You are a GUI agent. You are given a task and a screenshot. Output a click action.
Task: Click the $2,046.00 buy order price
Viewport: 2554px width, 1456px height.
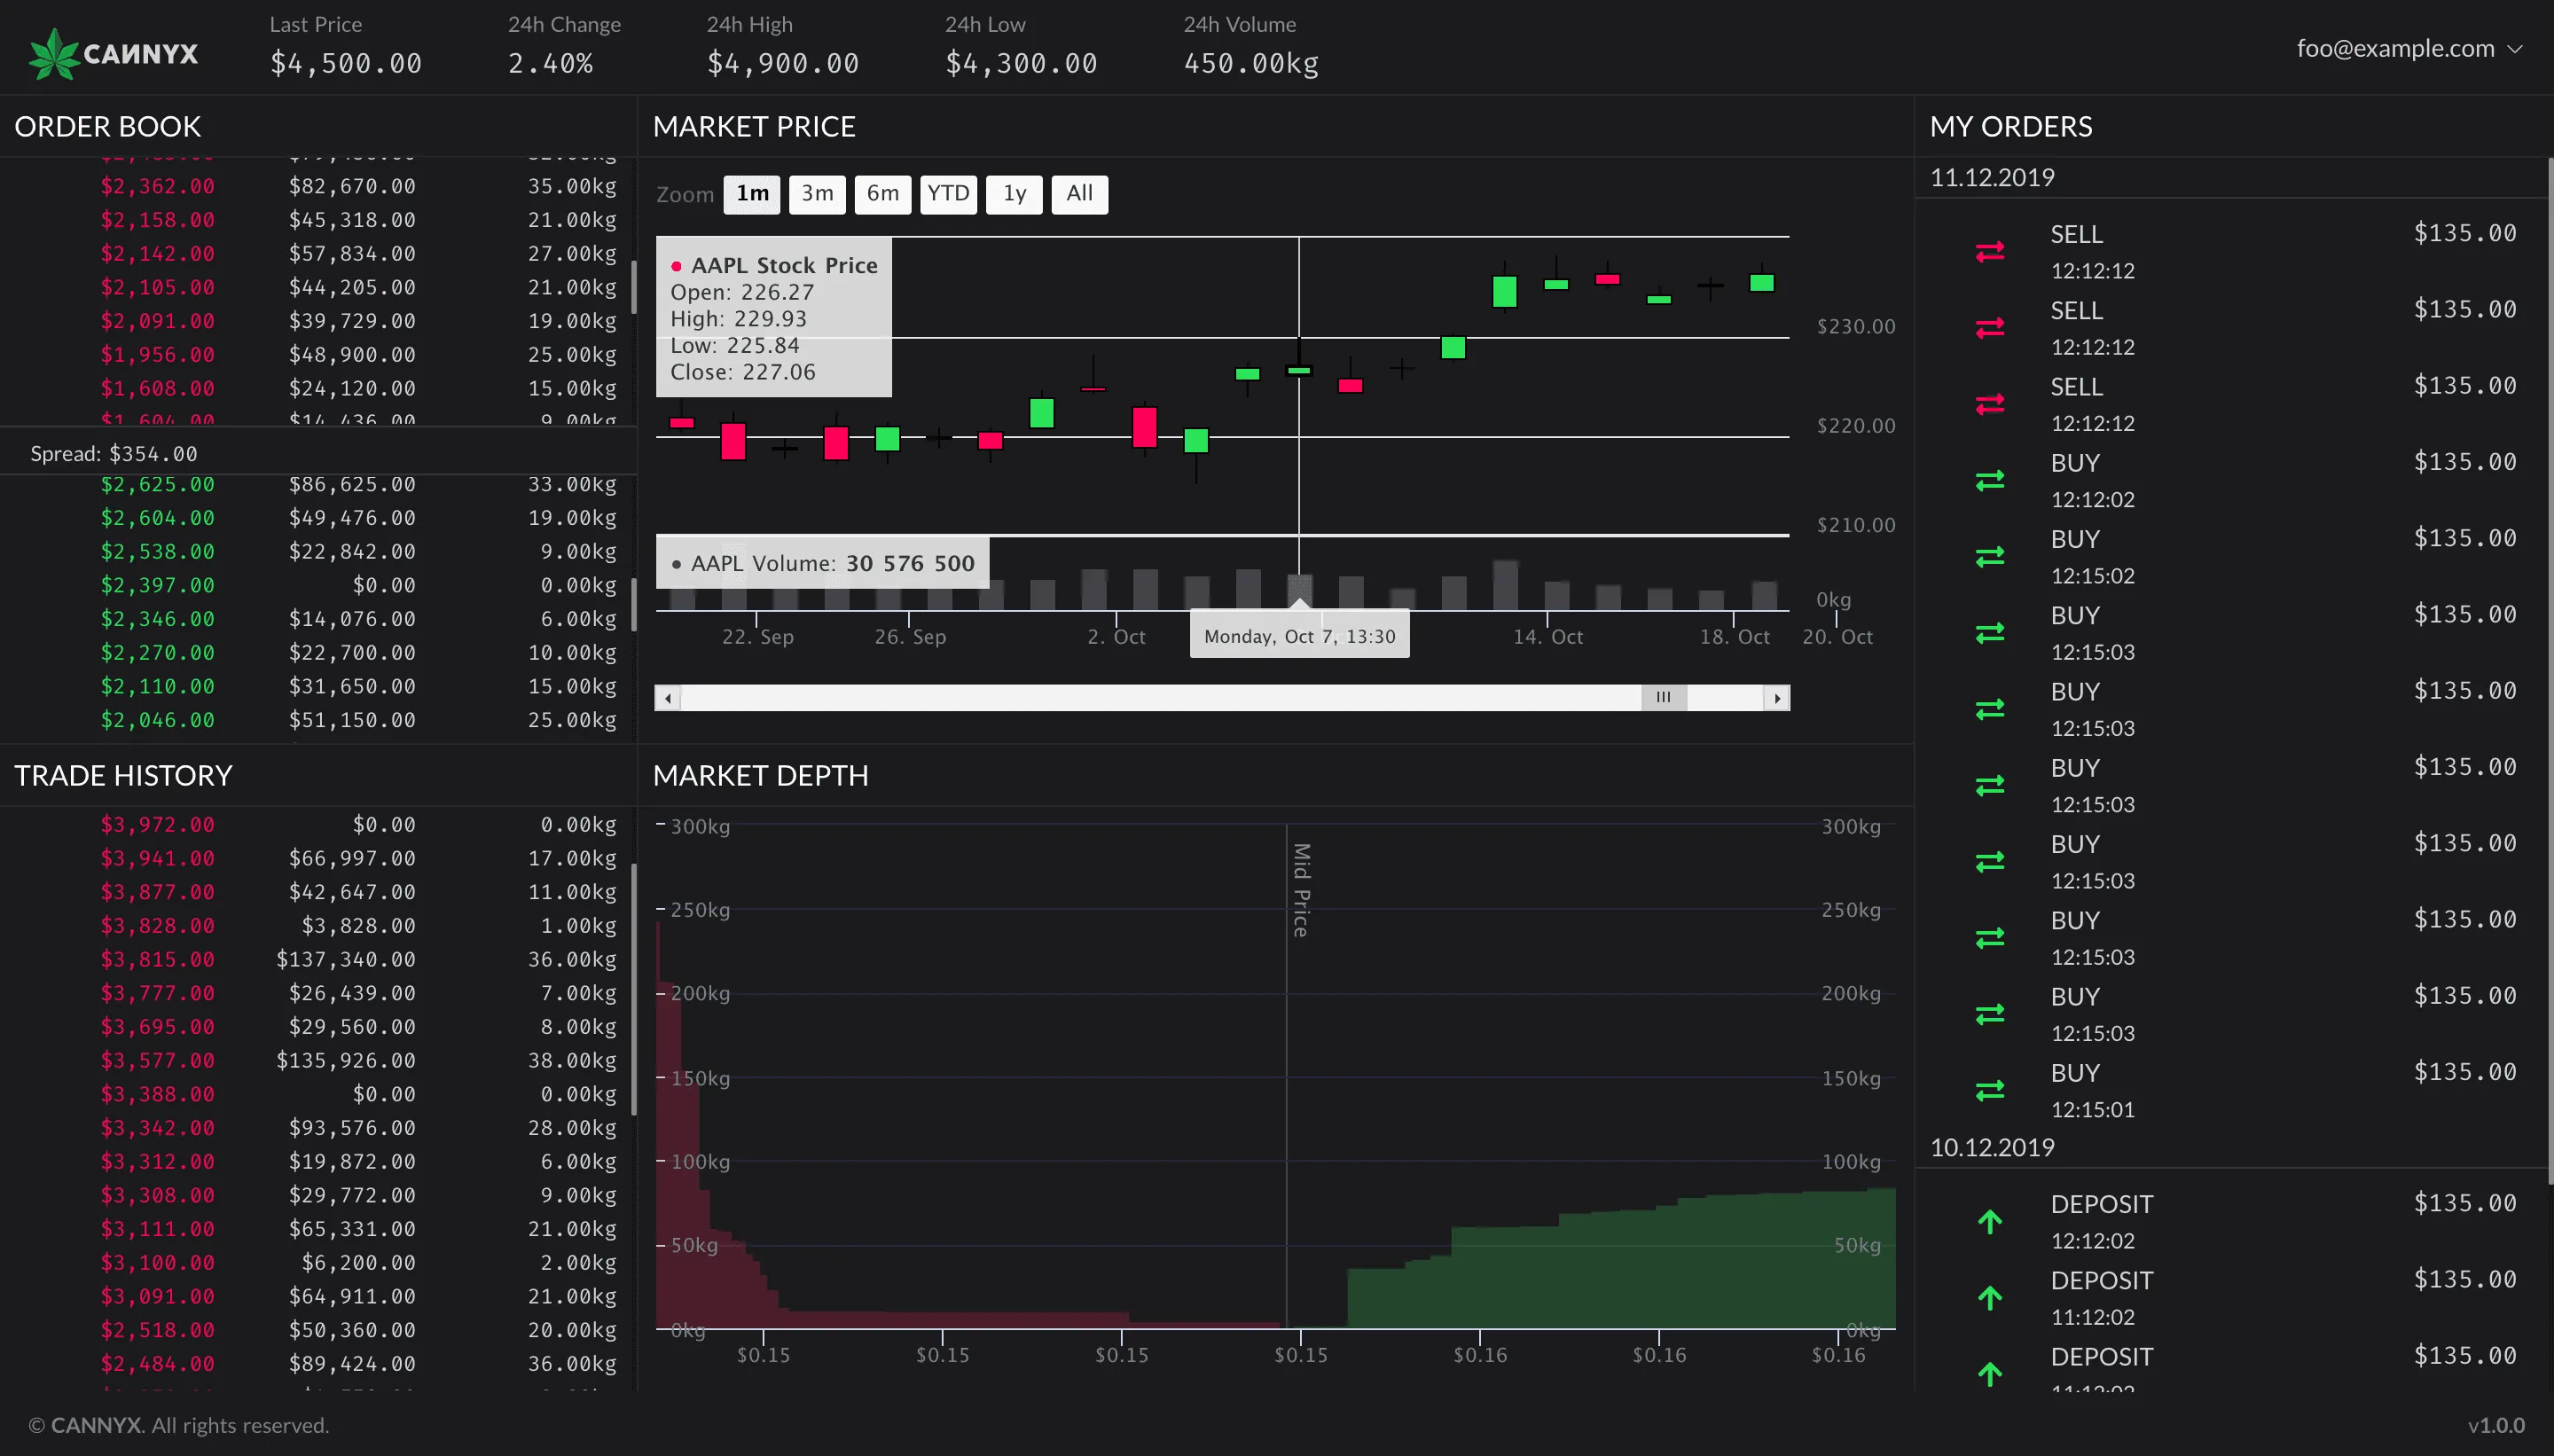coord(157,720)
